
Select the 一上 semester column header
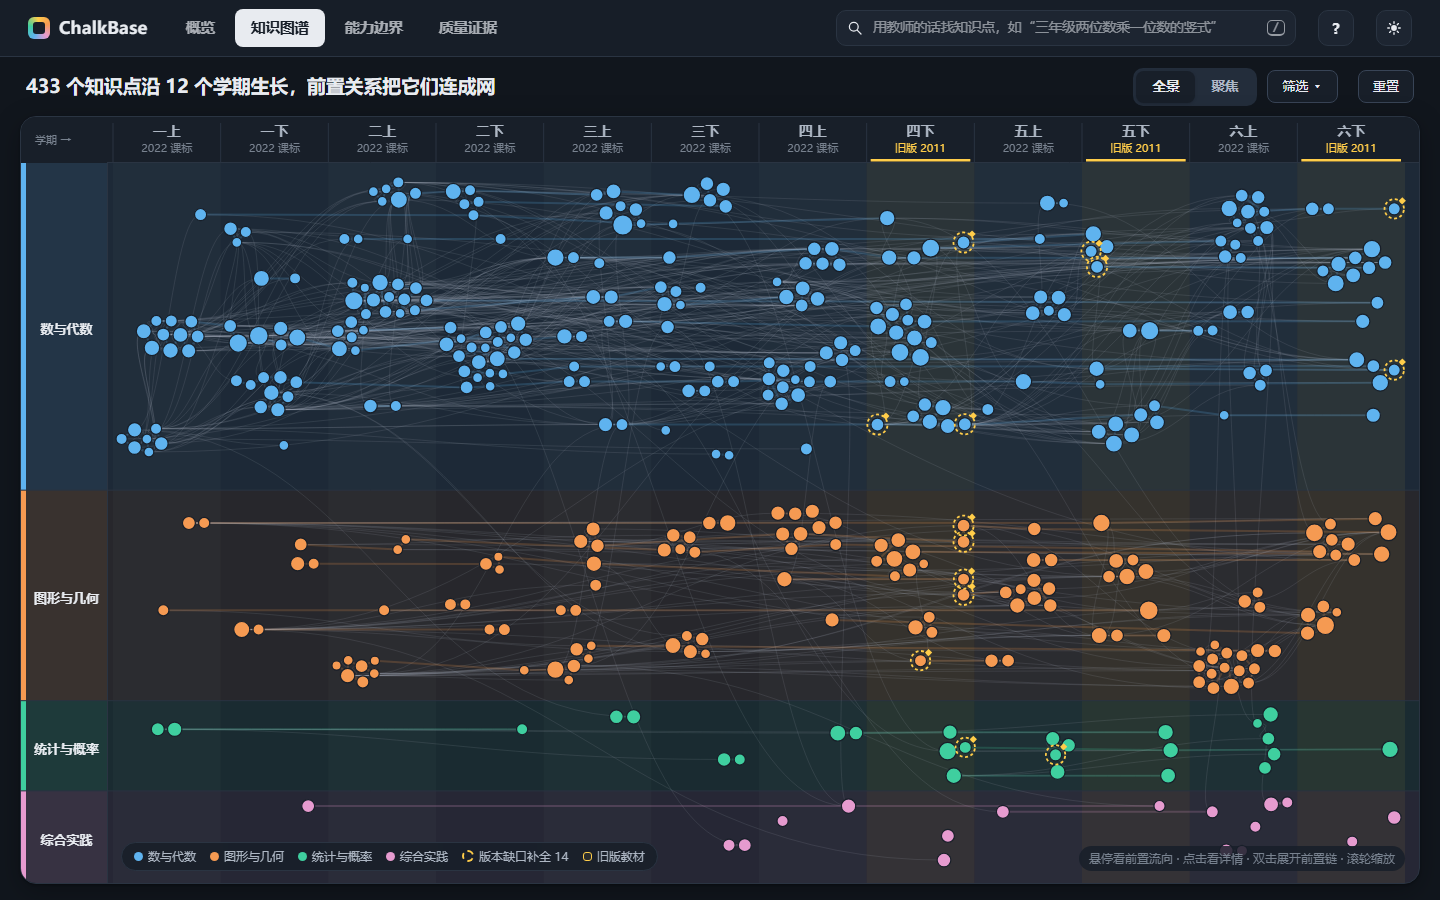tap(167, 139)
